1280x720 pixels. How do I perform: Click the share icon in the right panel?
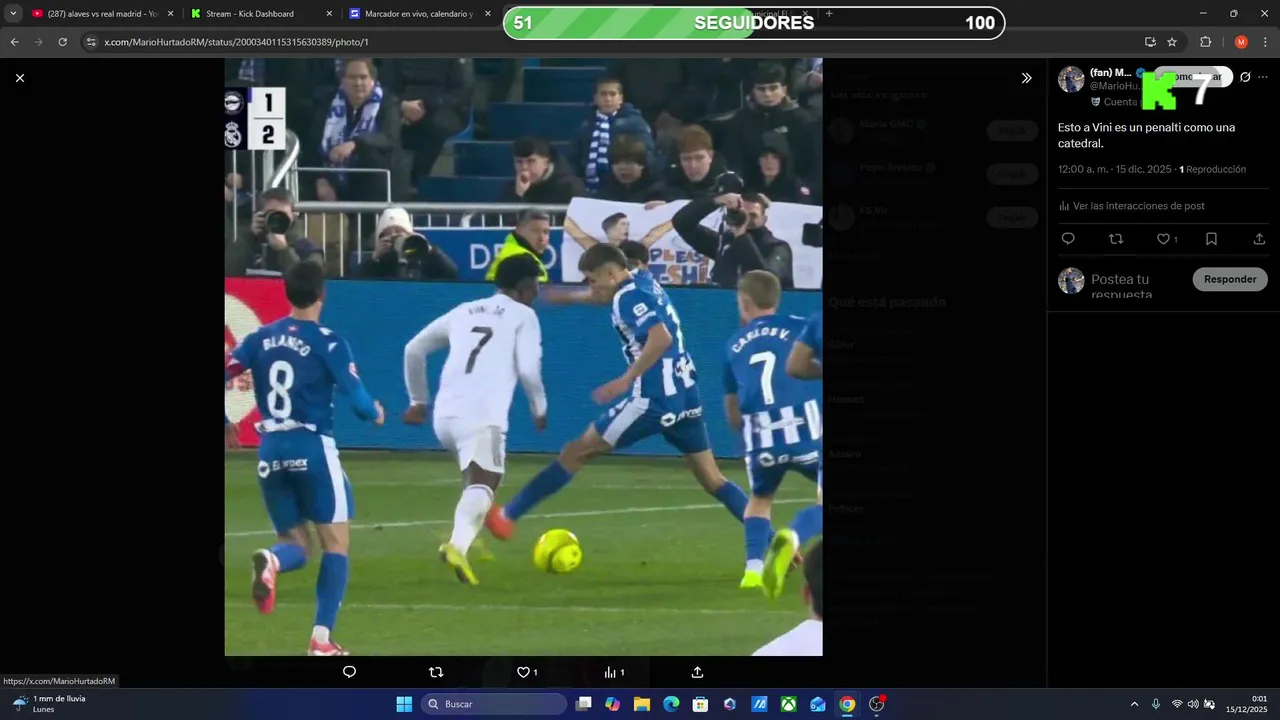pos(1259,239)
